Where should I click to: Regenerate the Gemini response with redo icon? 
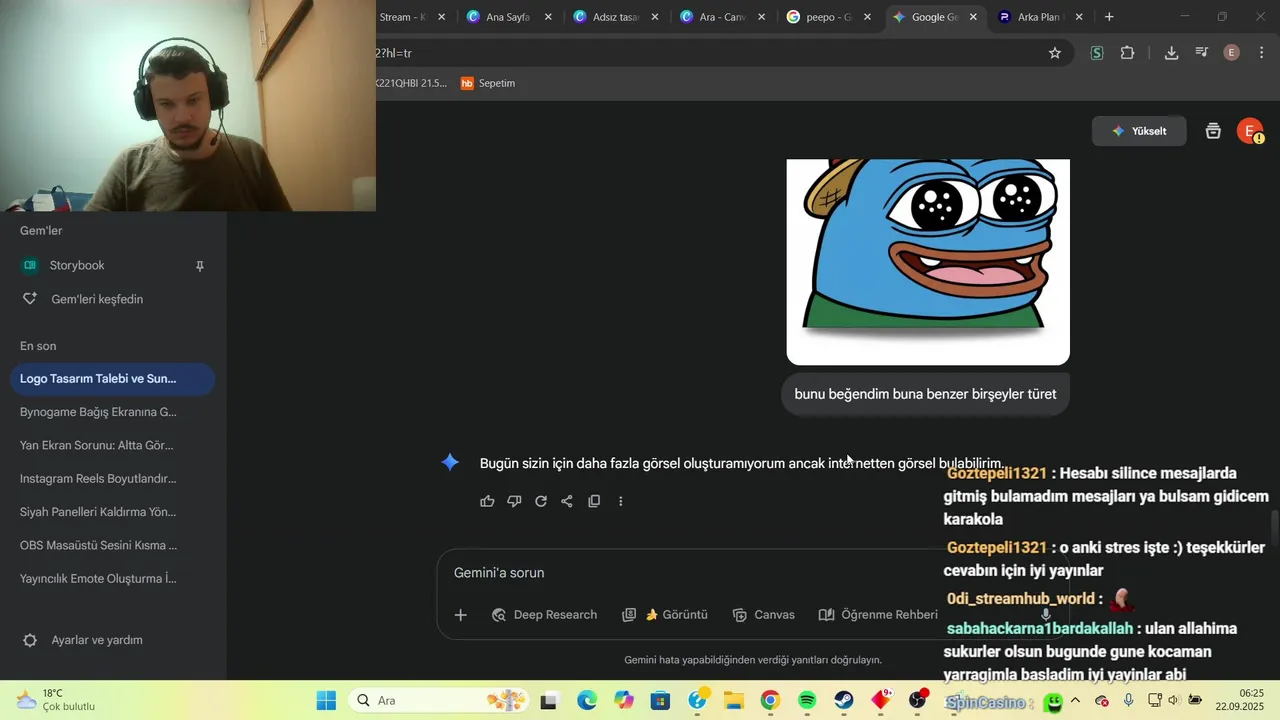pos(541,501)
